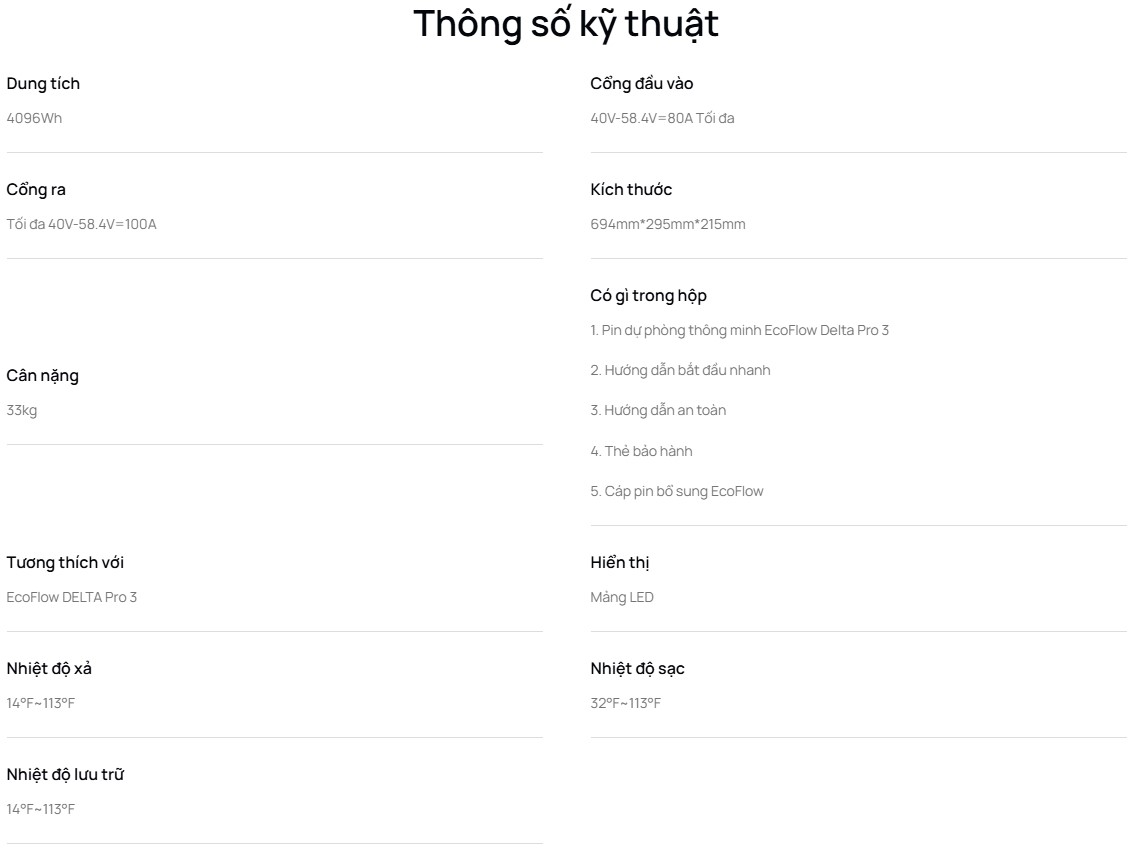
Task: Select the "Tối đa 40V-58.4V=100A" output value
Action: (x=81, y=224)
